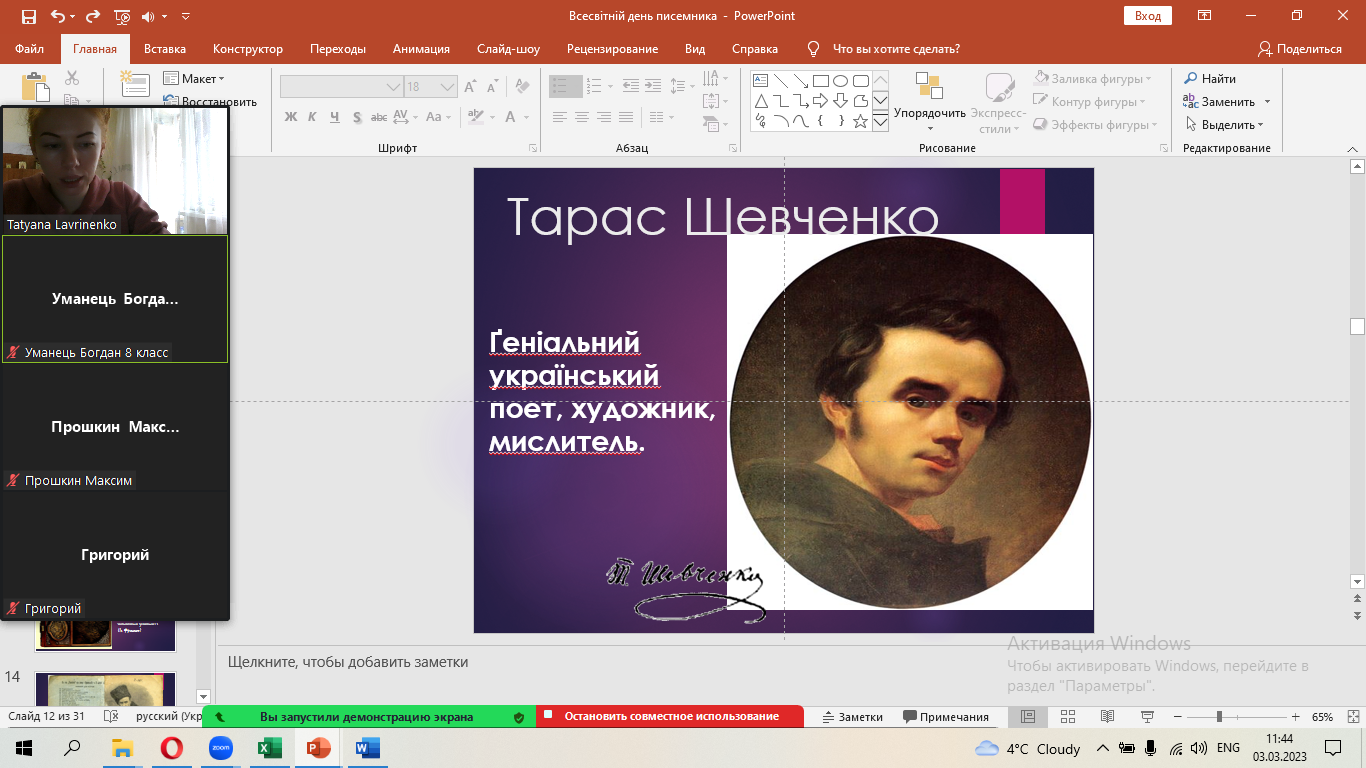Switch to Слайд-шоу tab
The height and width of the screenshot is (768, 1366).
508,49
